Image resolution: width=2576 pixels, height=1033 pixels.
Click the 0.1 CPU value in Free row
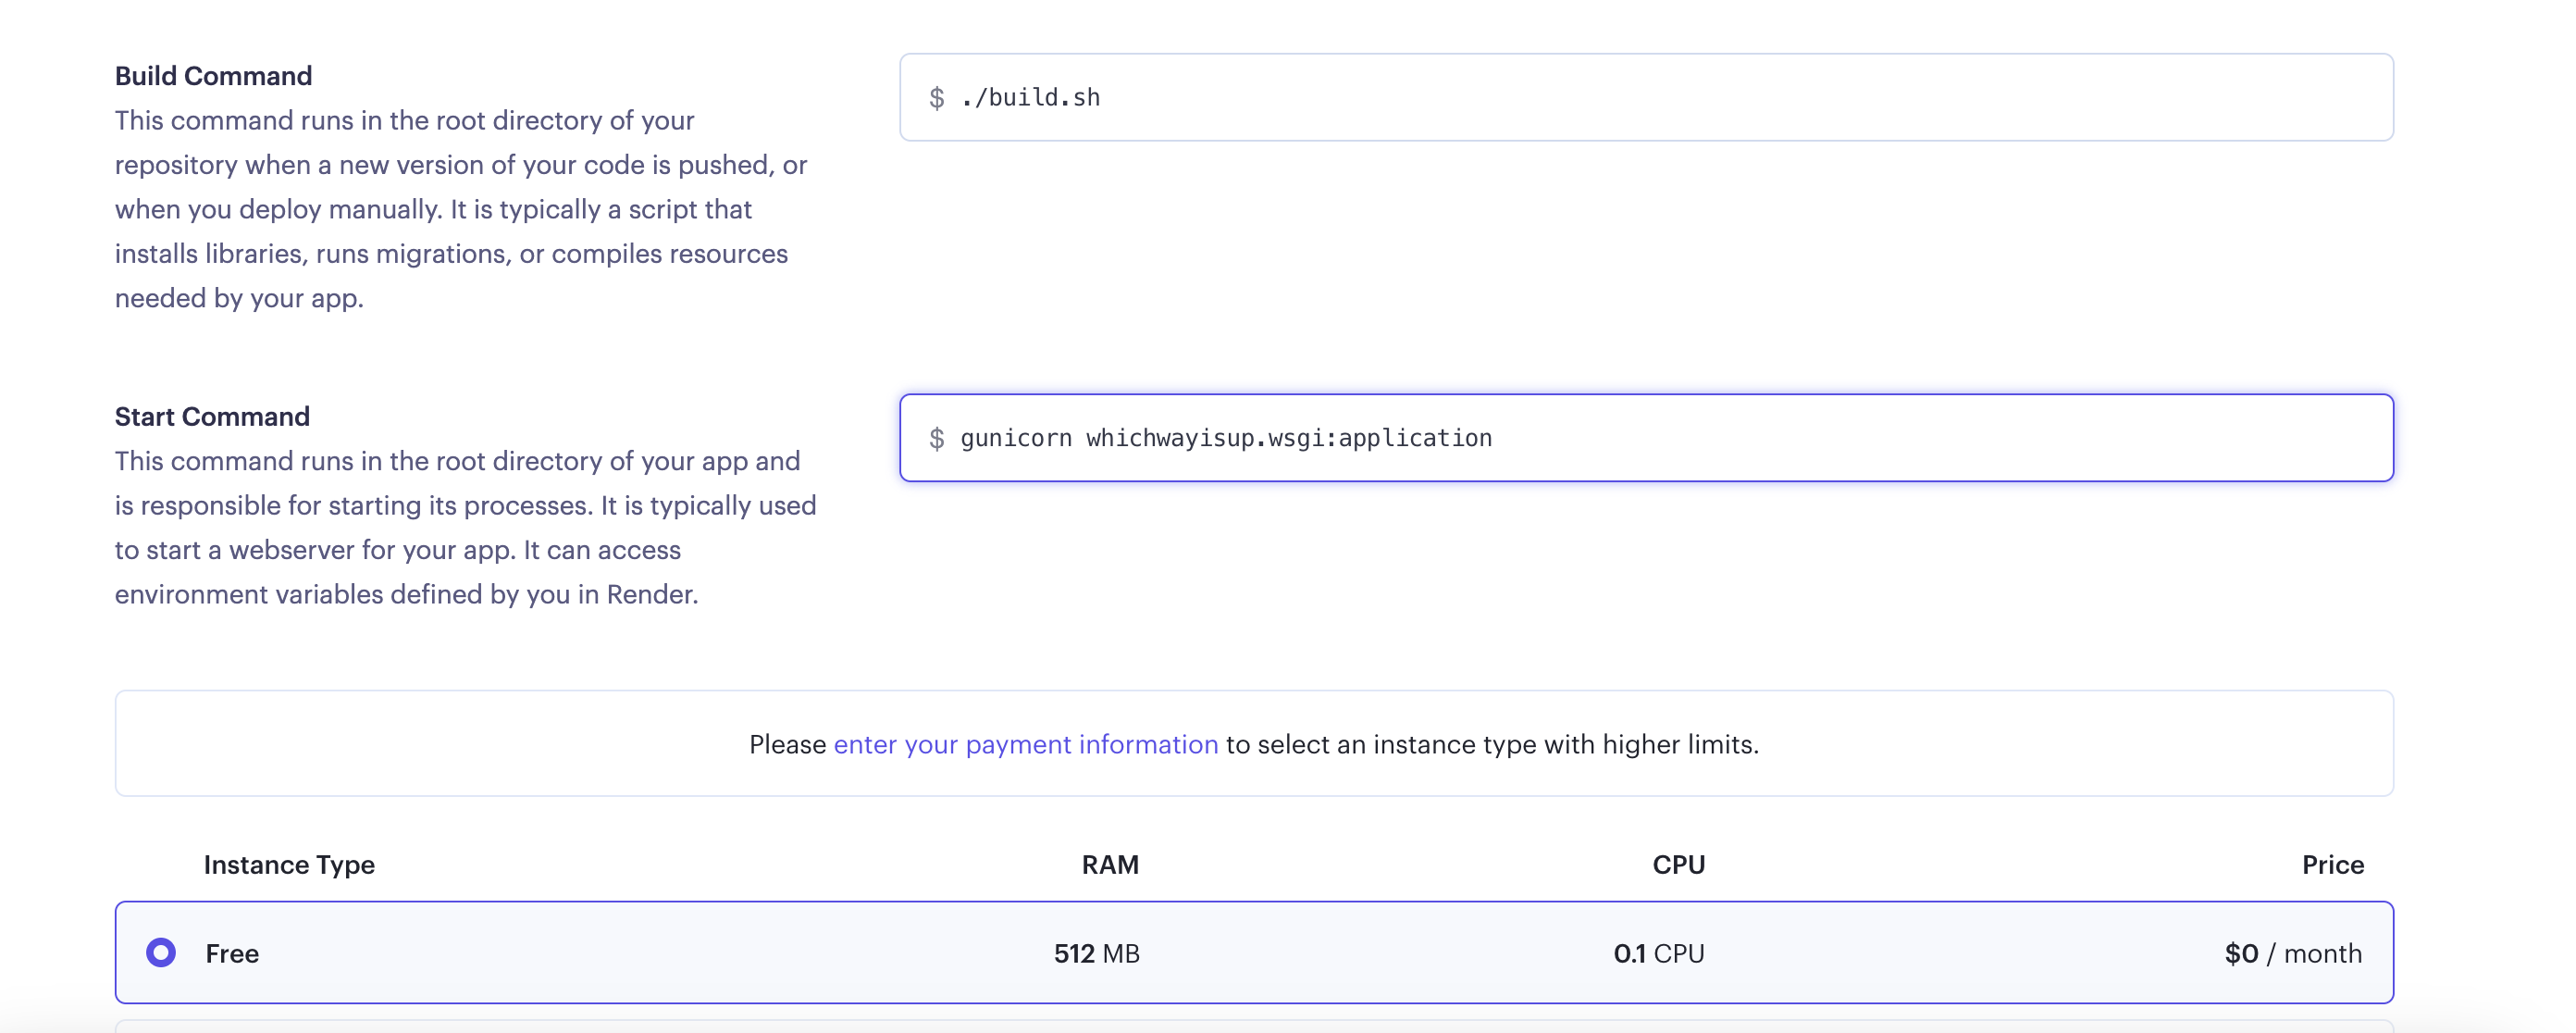coord(1658,953)
